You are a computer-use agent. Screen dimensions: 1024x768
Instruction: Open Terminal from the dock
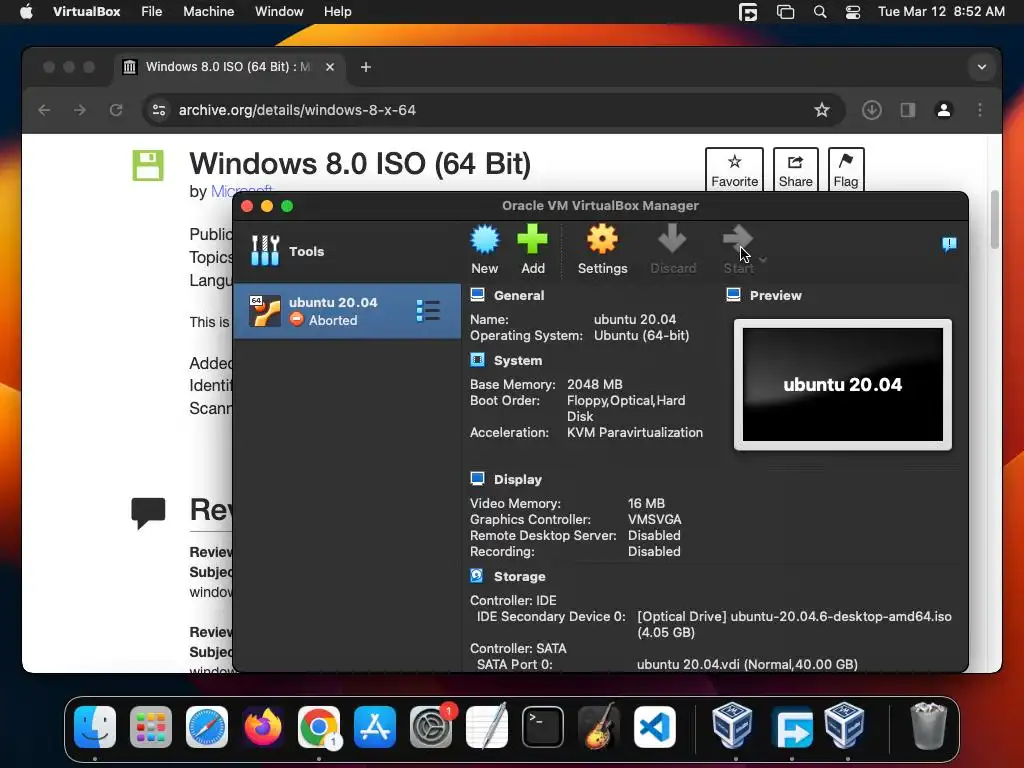point(543,727)
